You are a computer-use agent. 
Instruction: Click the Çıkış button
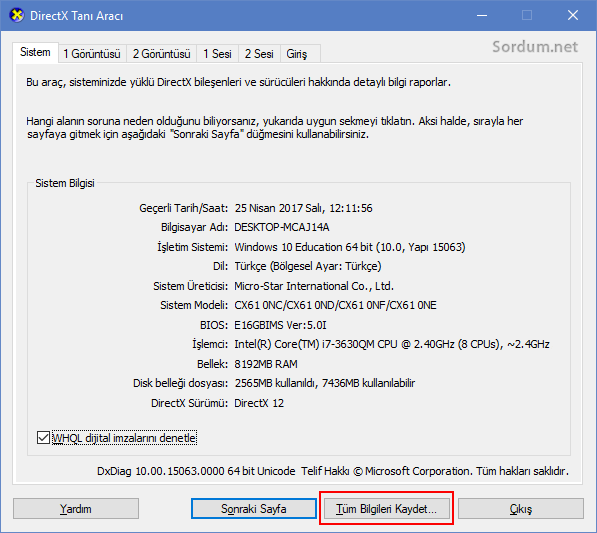click(x=520, y=509)
